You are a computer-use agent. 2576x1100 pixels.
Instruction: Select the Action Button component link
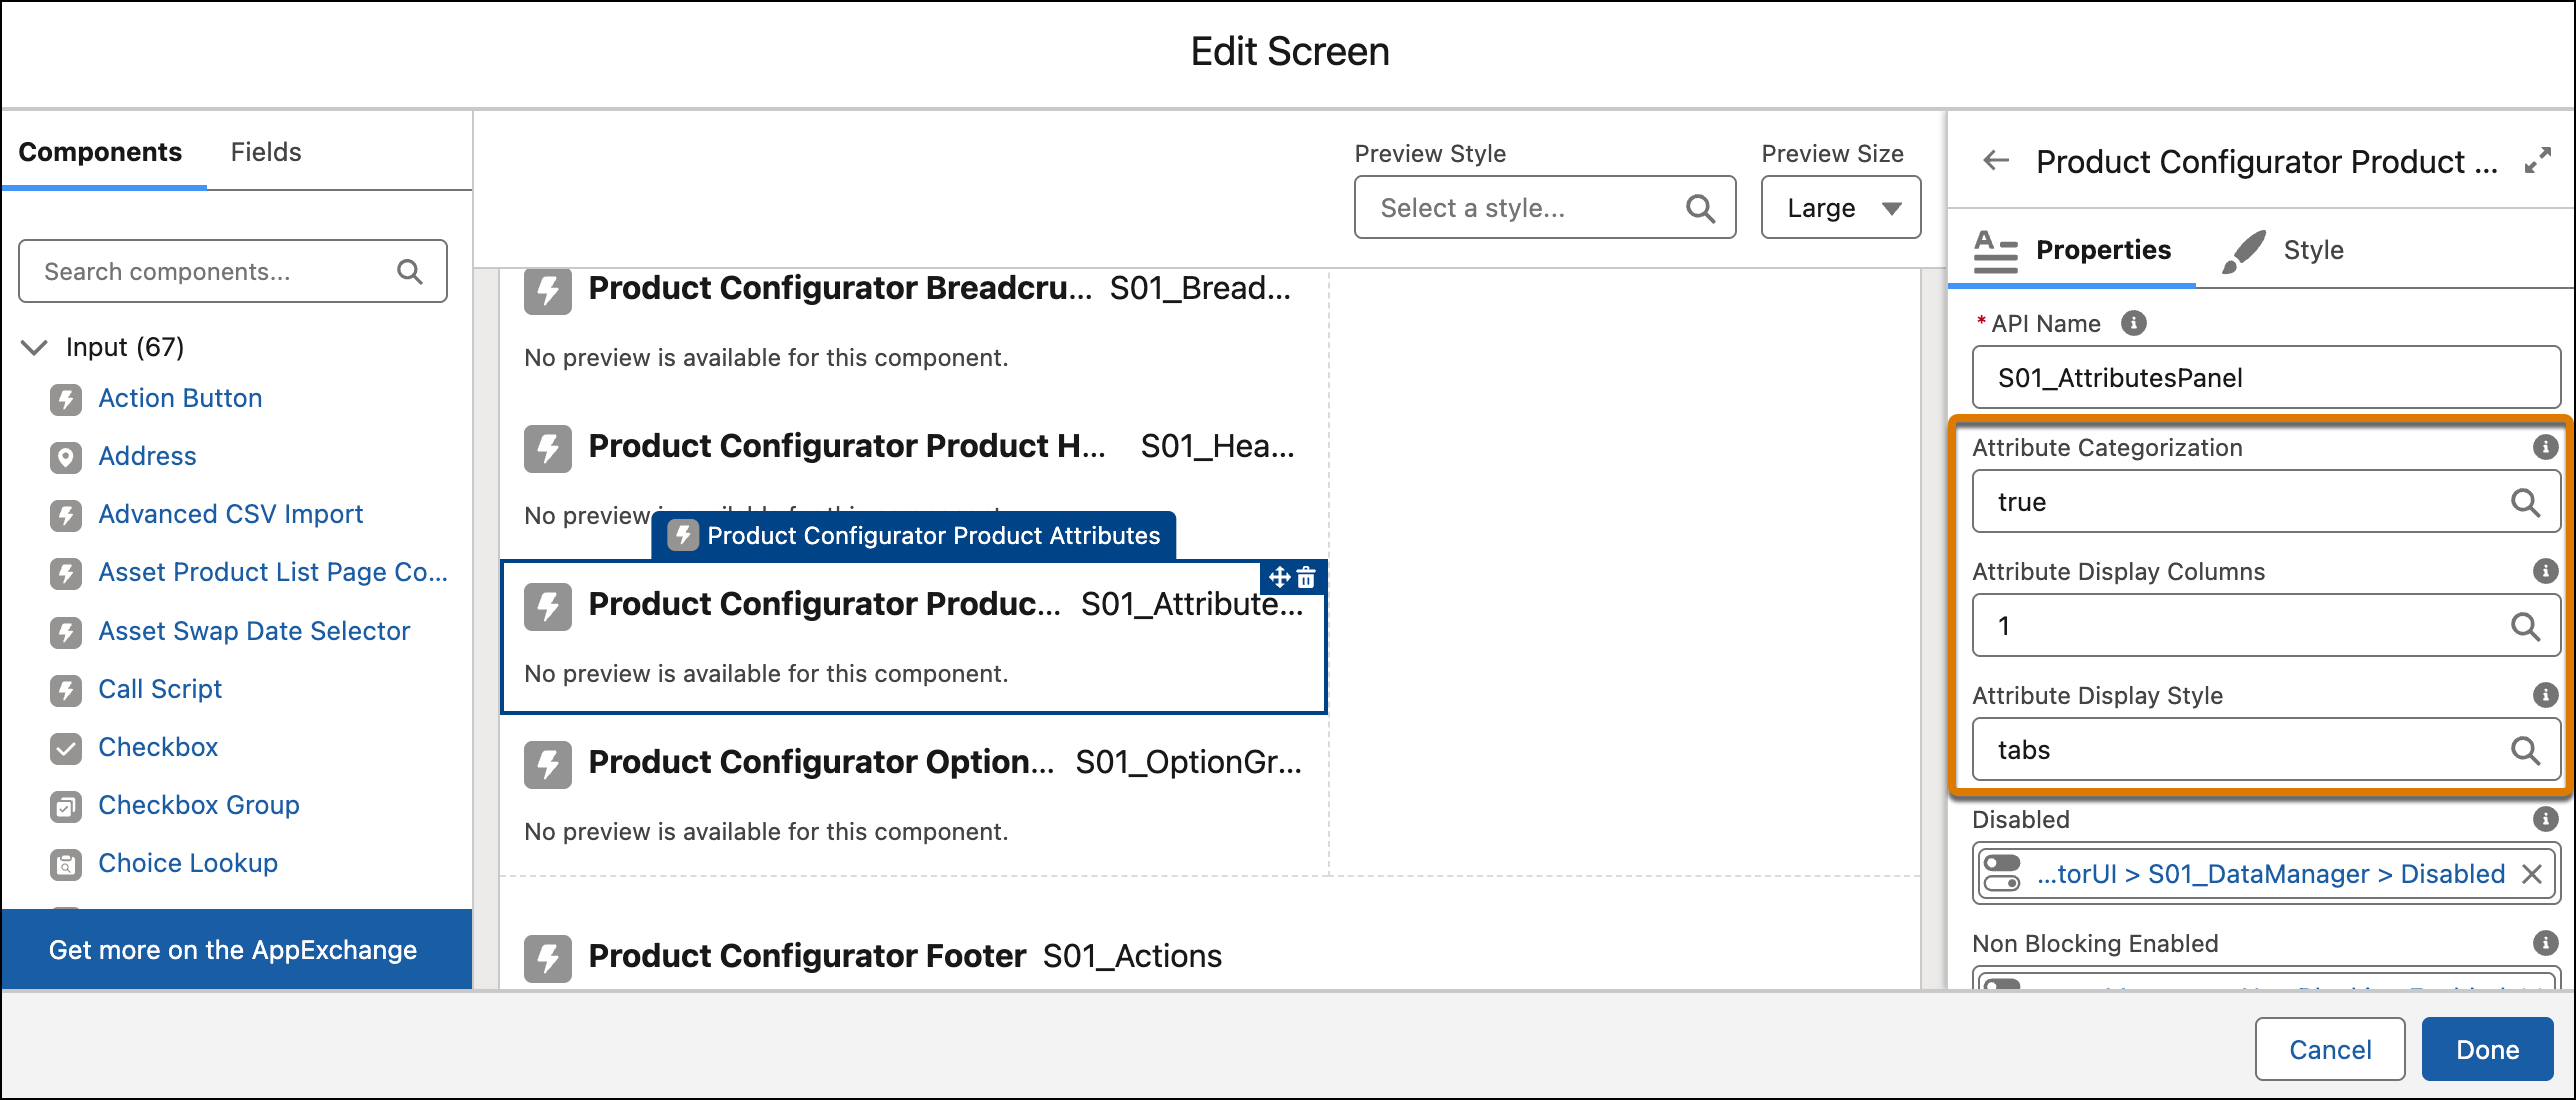point(180,398)
